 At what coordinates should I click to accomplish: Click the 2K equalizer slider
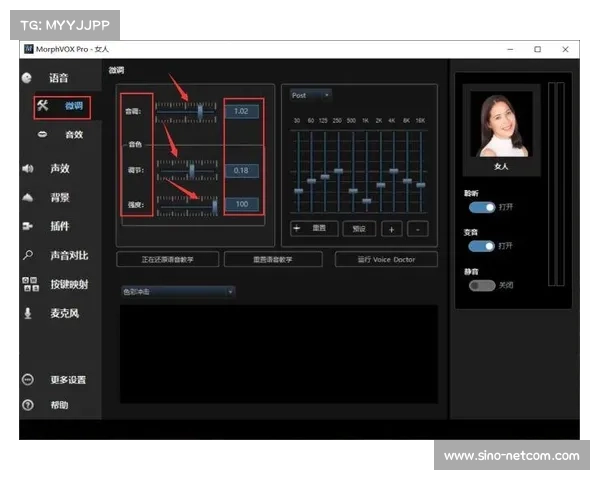[381, 185]
